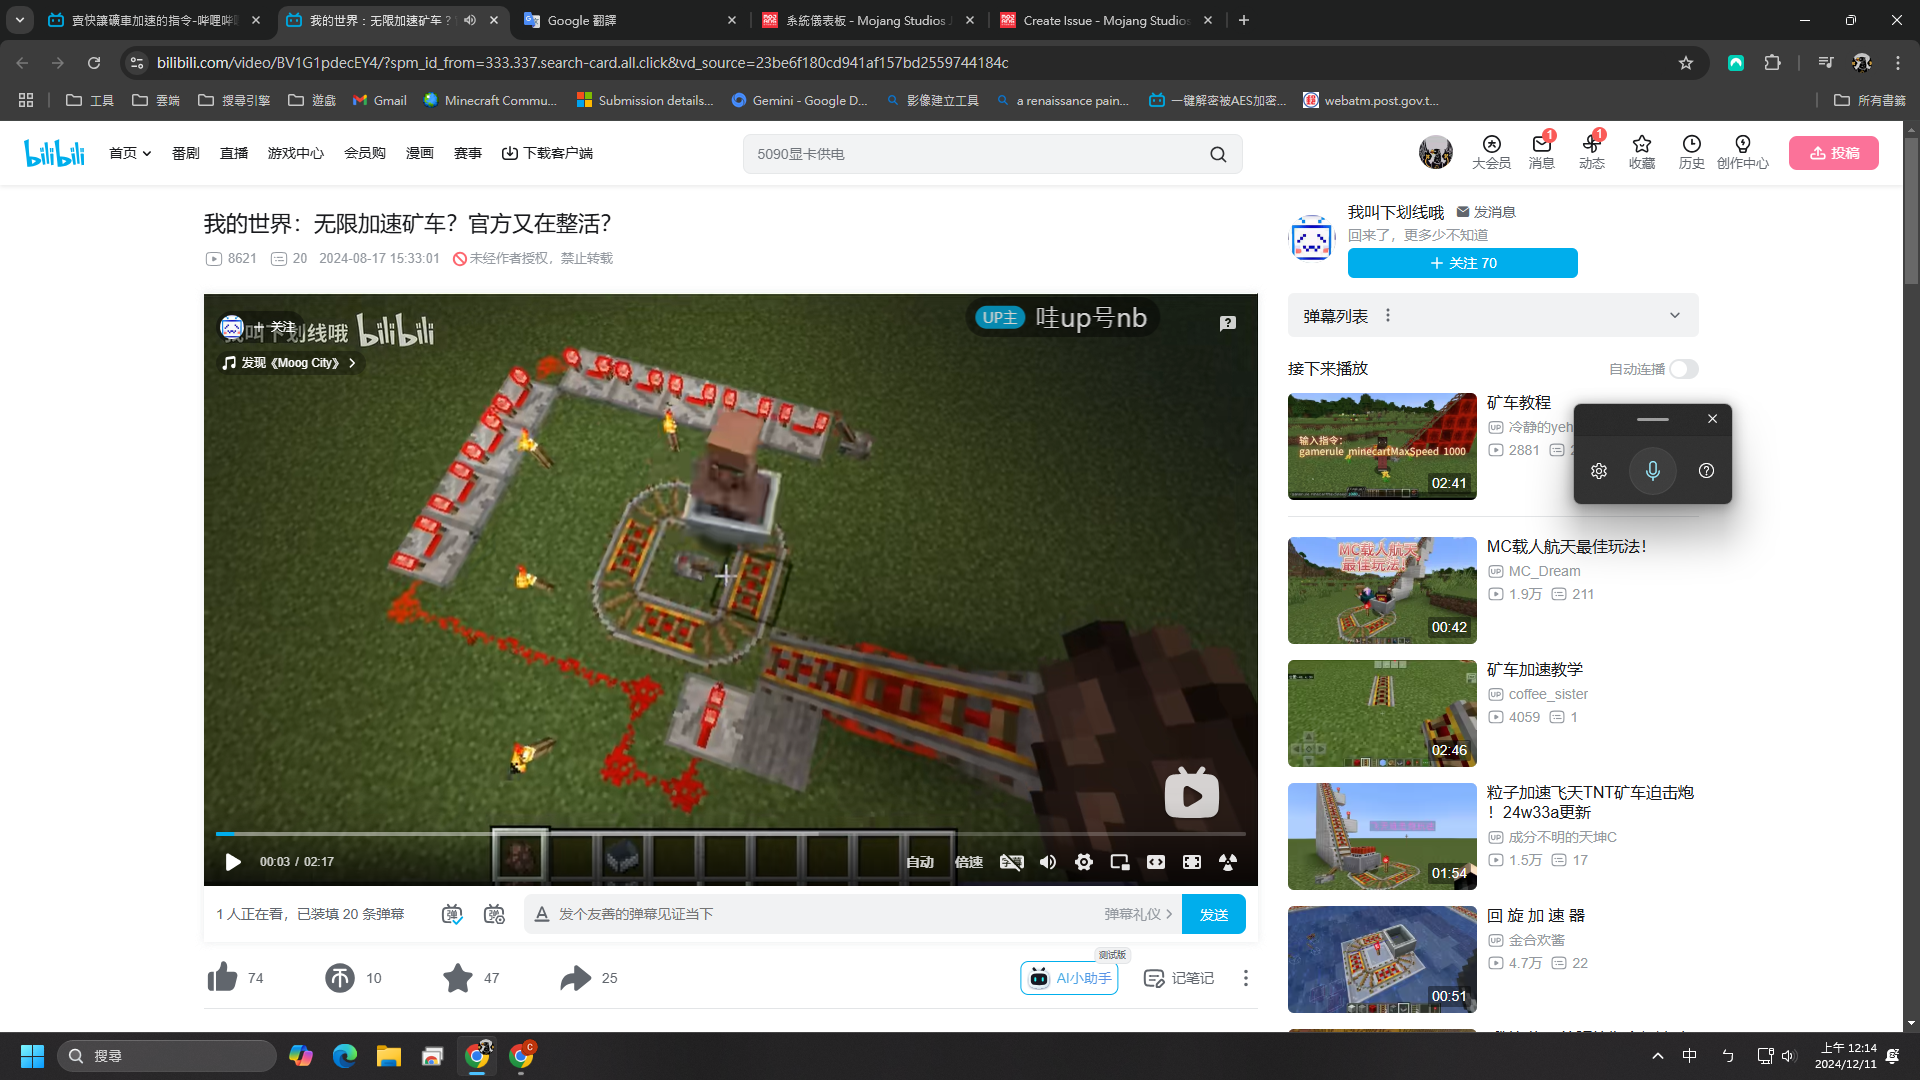Open video player settings gear
Image resolution: width=1920 pixels, height=1080 pixels.
pos(1084,862)
